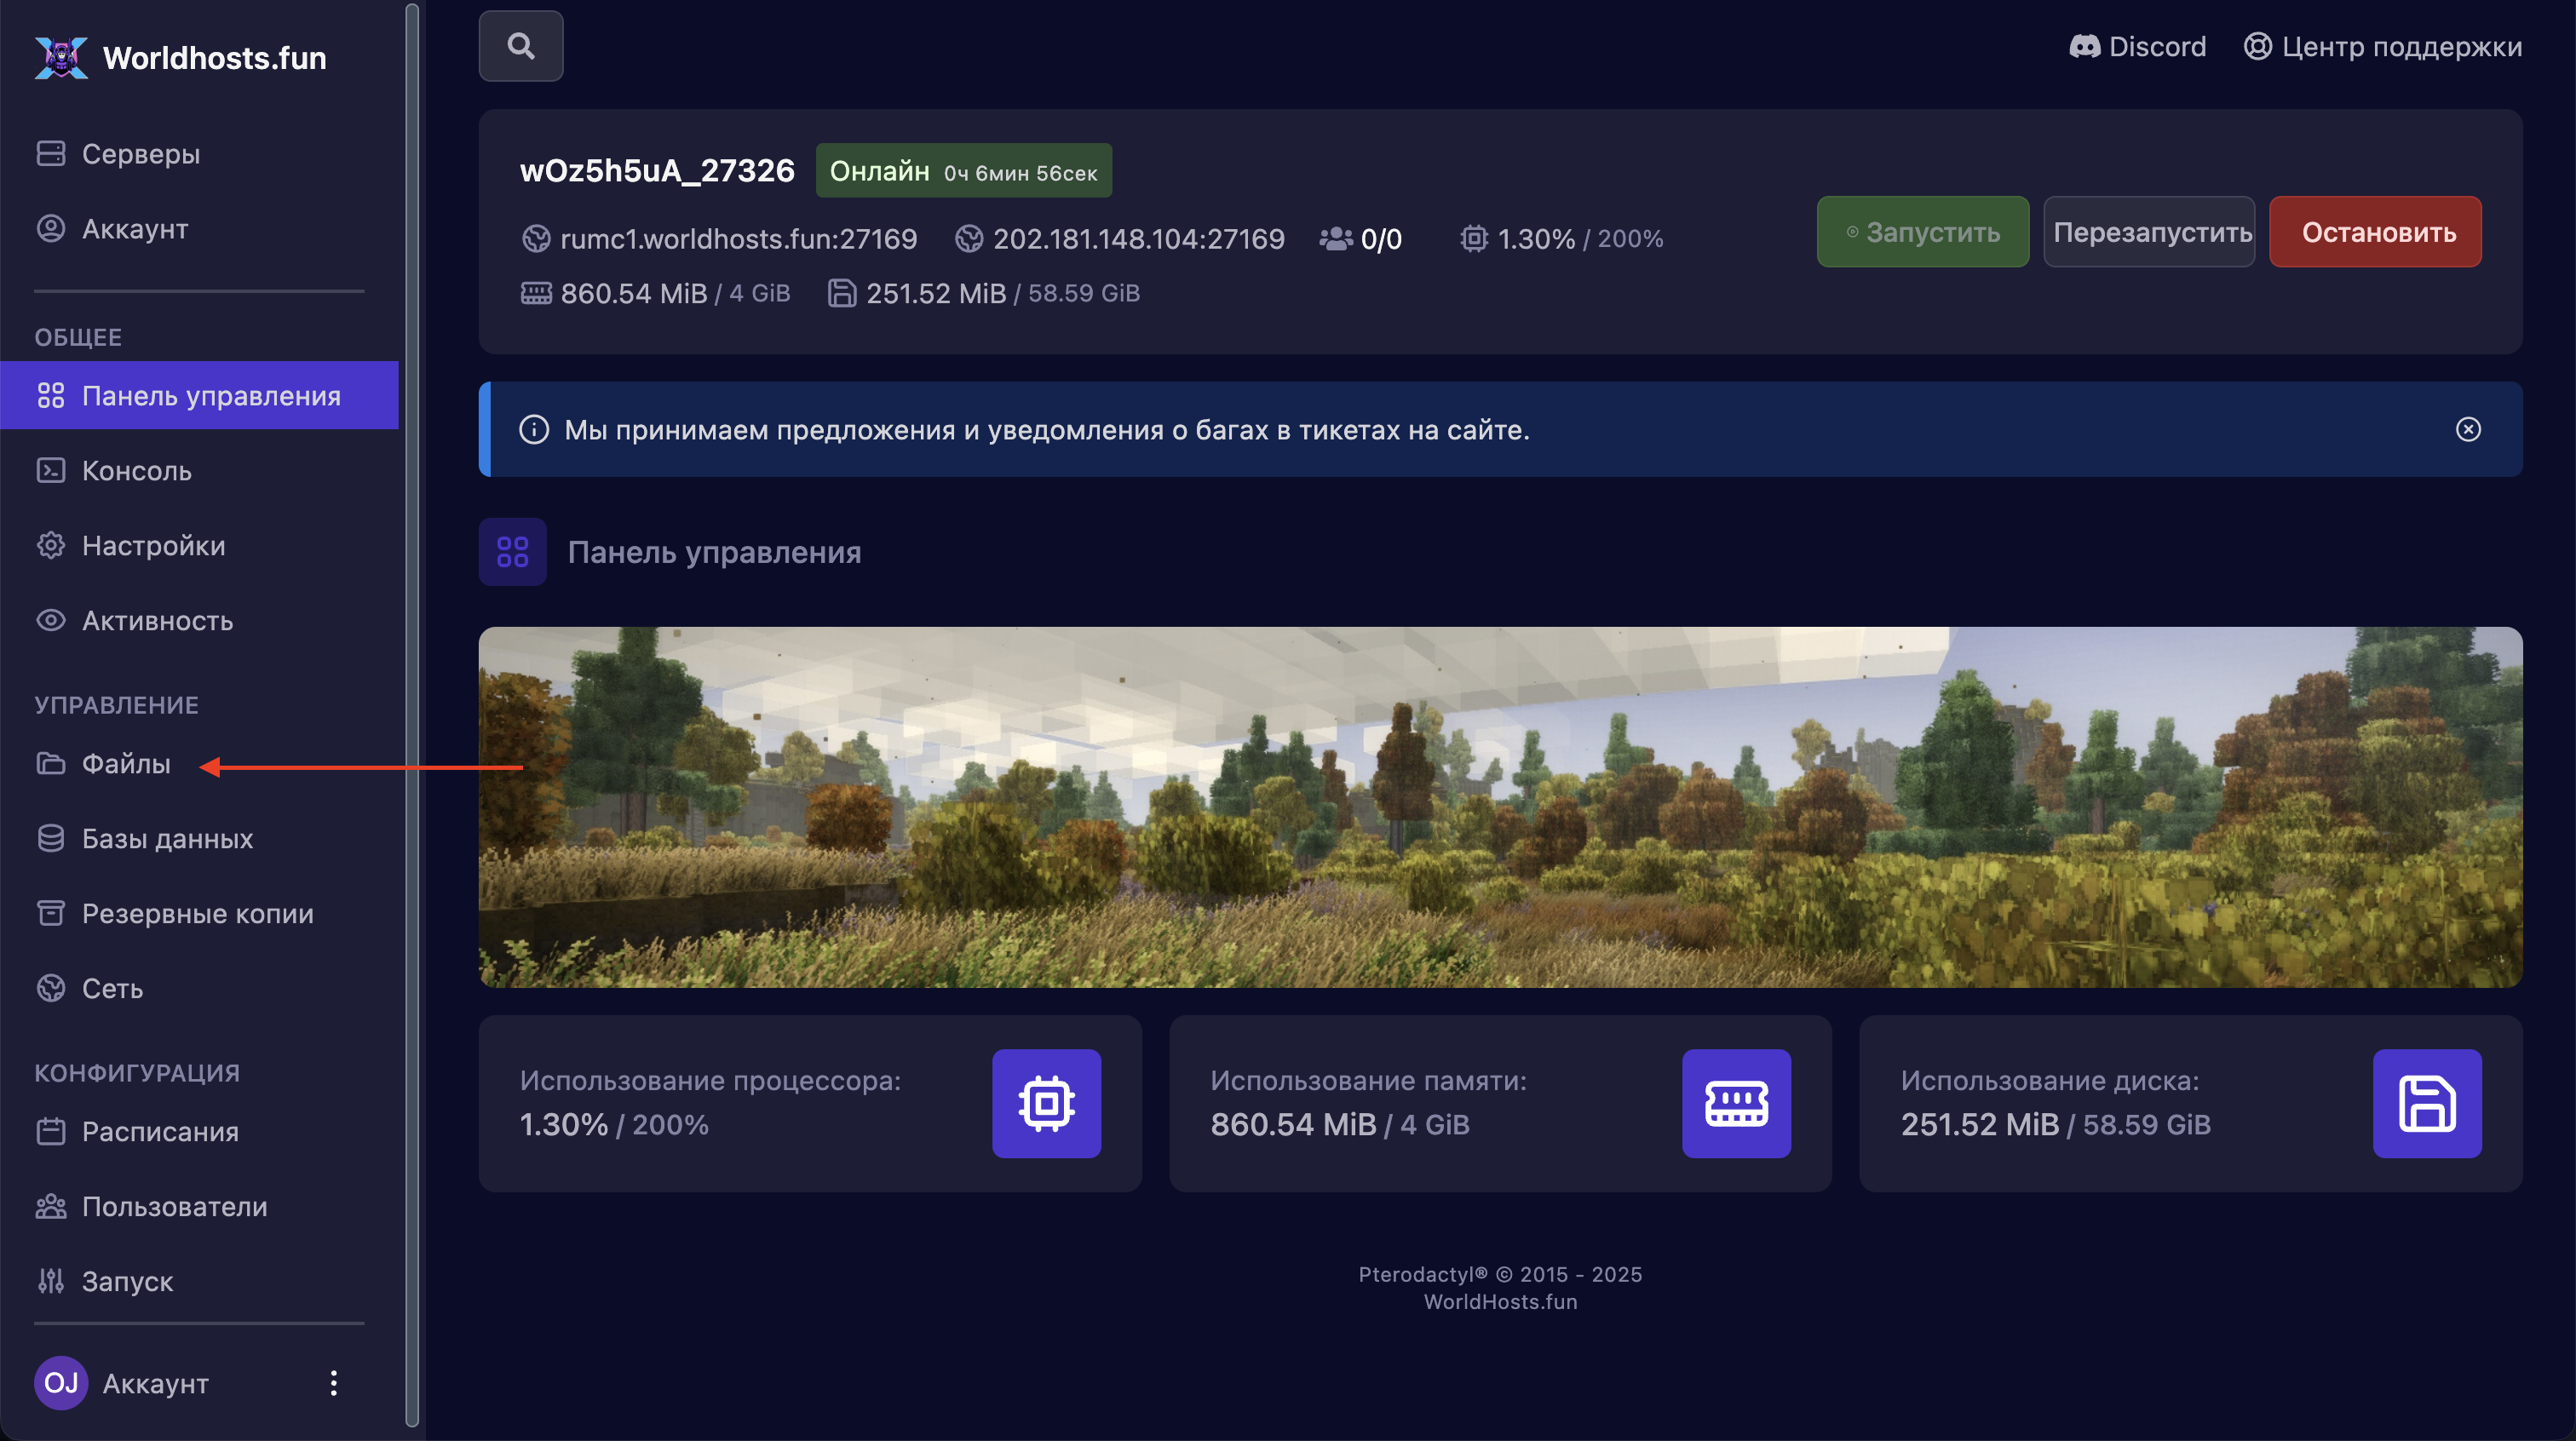
Task: Click the CPU usage chip icon tile
Action: coord(1046,1103)
